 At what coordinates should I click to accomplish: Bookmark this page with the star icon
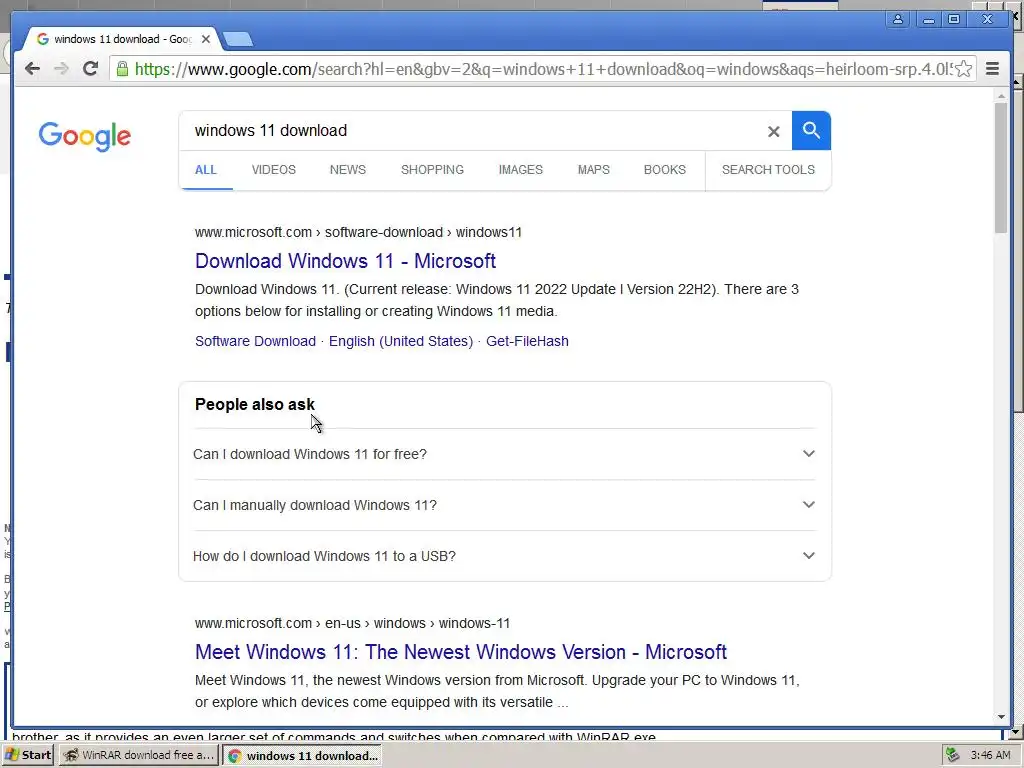pyautogui.click(x=963, y=69)
